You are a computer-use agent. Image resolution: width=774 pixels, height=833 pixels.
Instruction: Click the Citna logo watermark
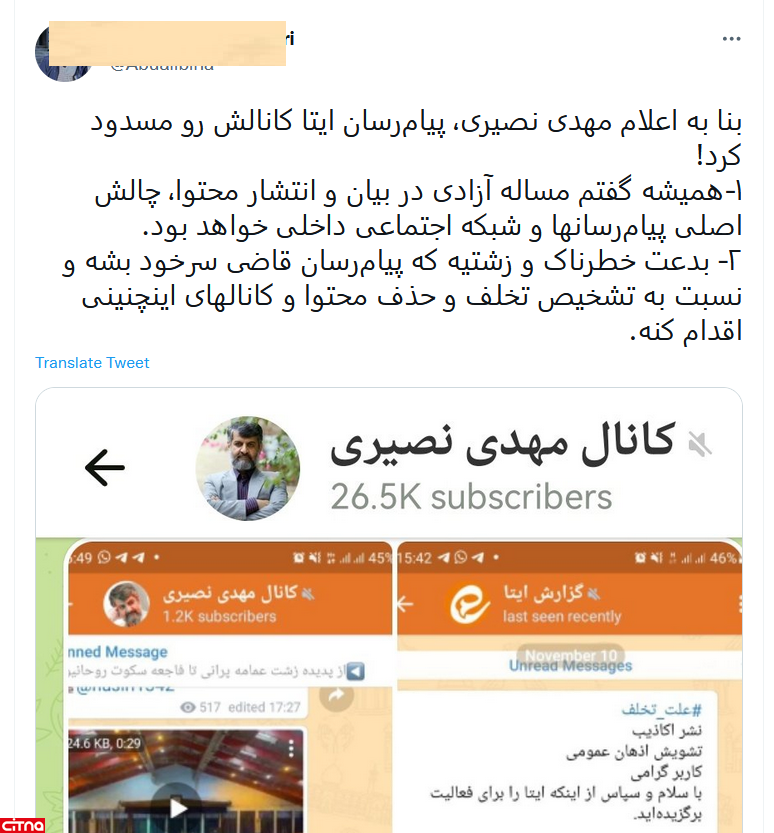tap(22, 825)
